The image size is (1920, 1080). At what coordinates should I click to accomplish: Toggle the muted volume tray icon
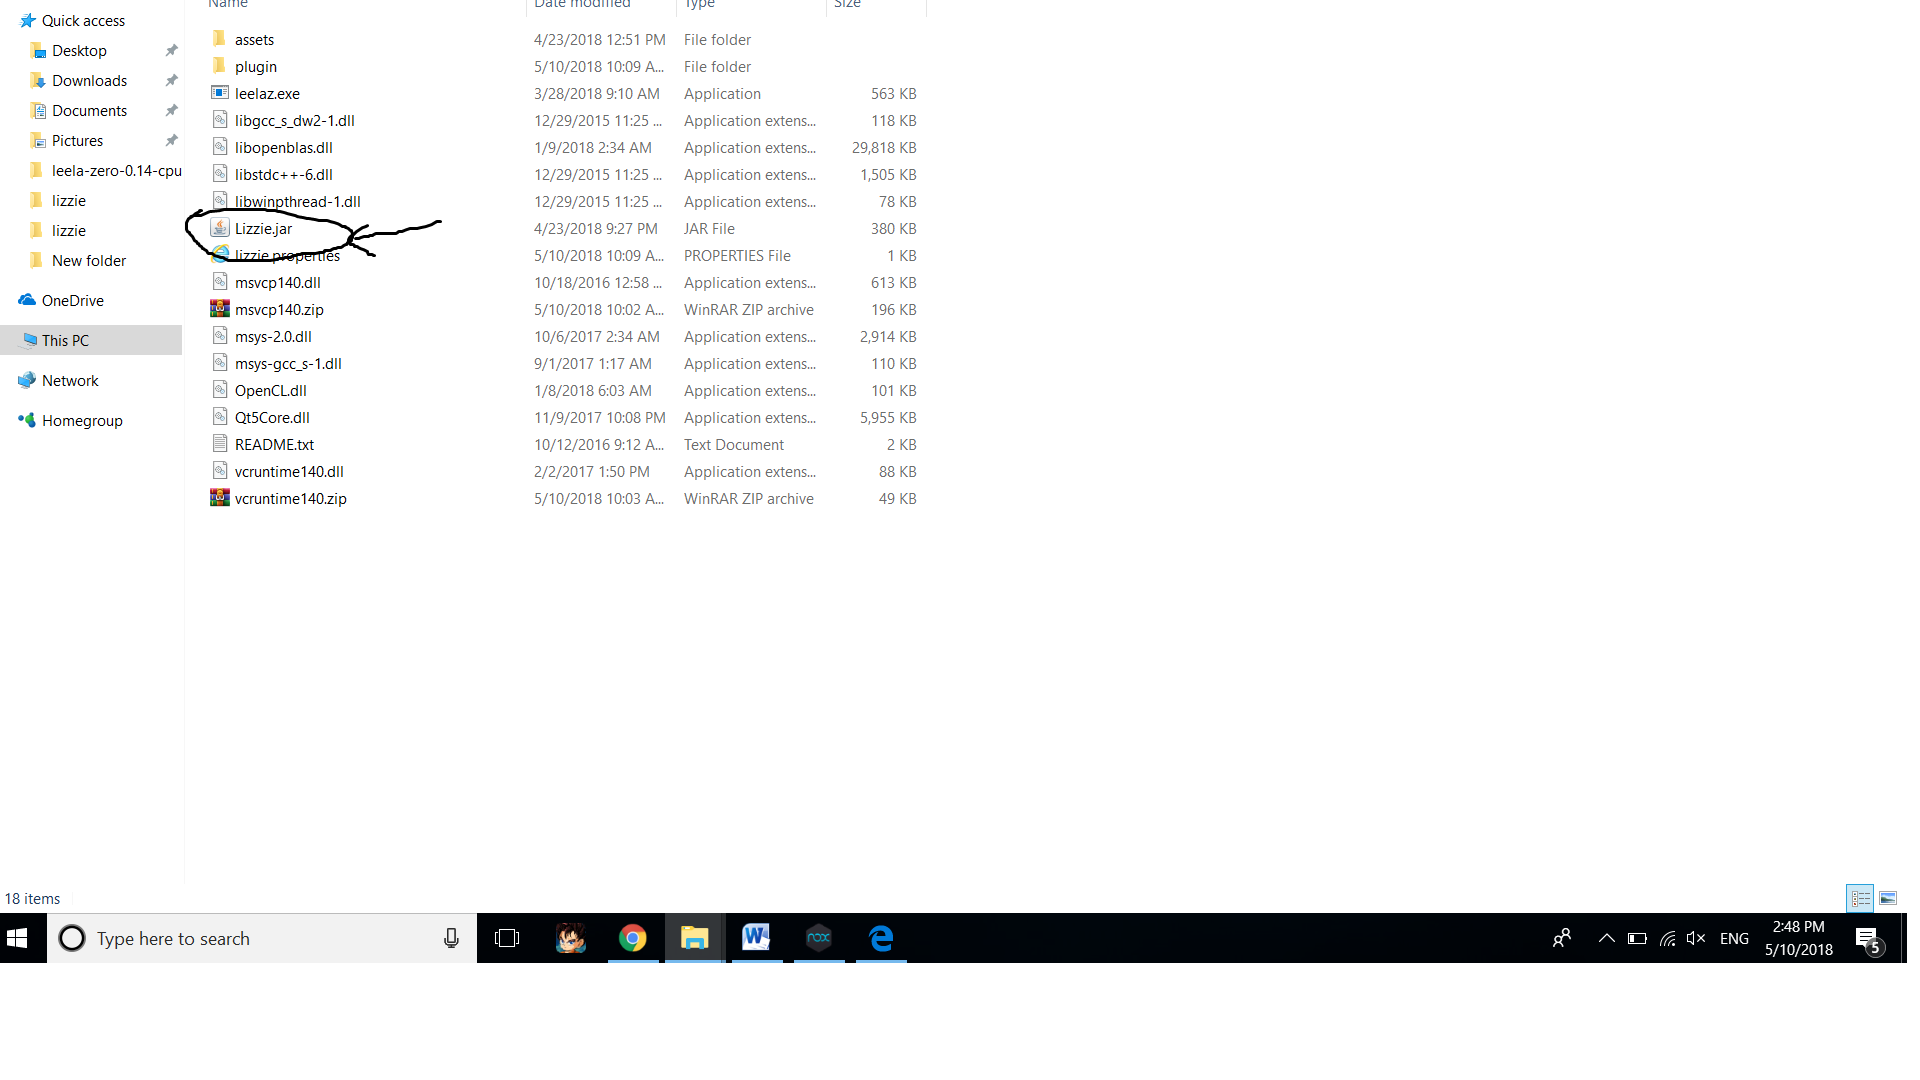tap(1696, 938)
